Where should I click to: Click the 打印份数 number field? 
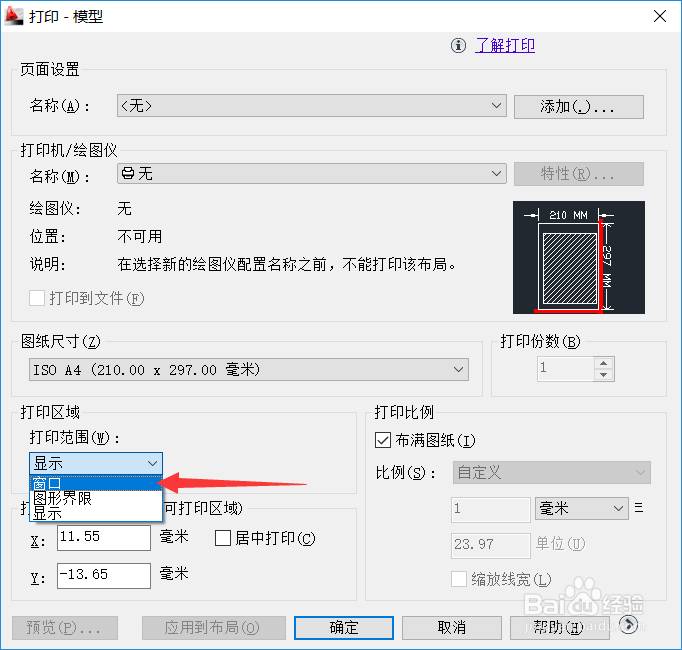coord(565,369)
